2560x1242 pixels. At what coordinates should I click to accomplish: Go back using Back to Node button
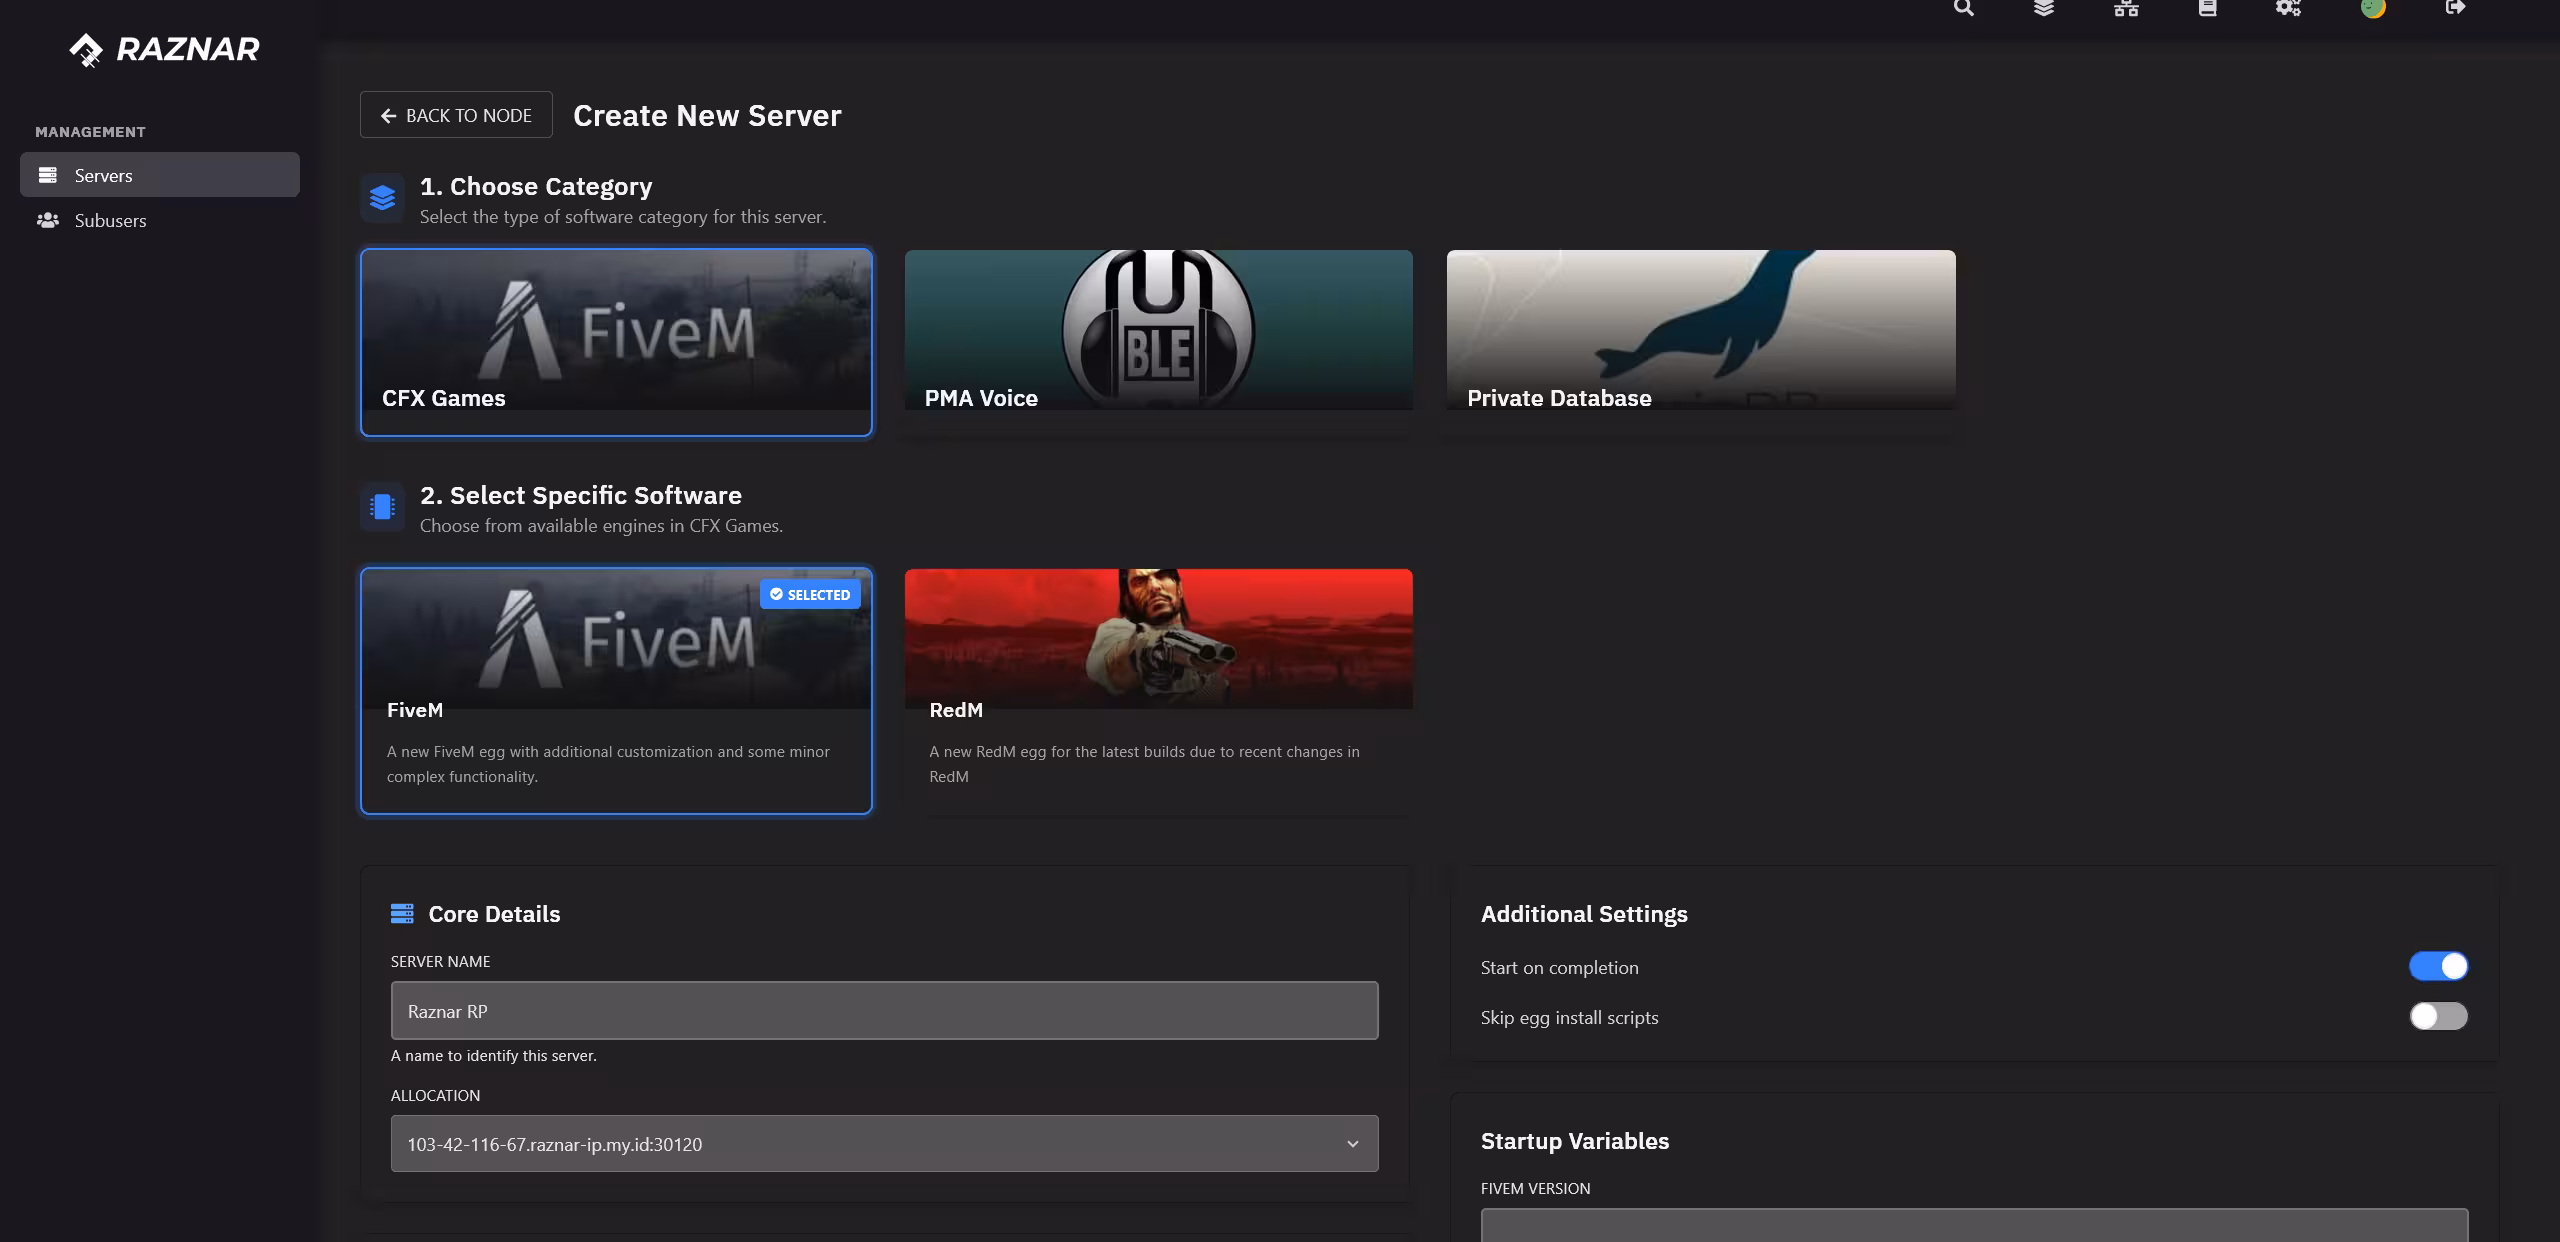[456, 115]
